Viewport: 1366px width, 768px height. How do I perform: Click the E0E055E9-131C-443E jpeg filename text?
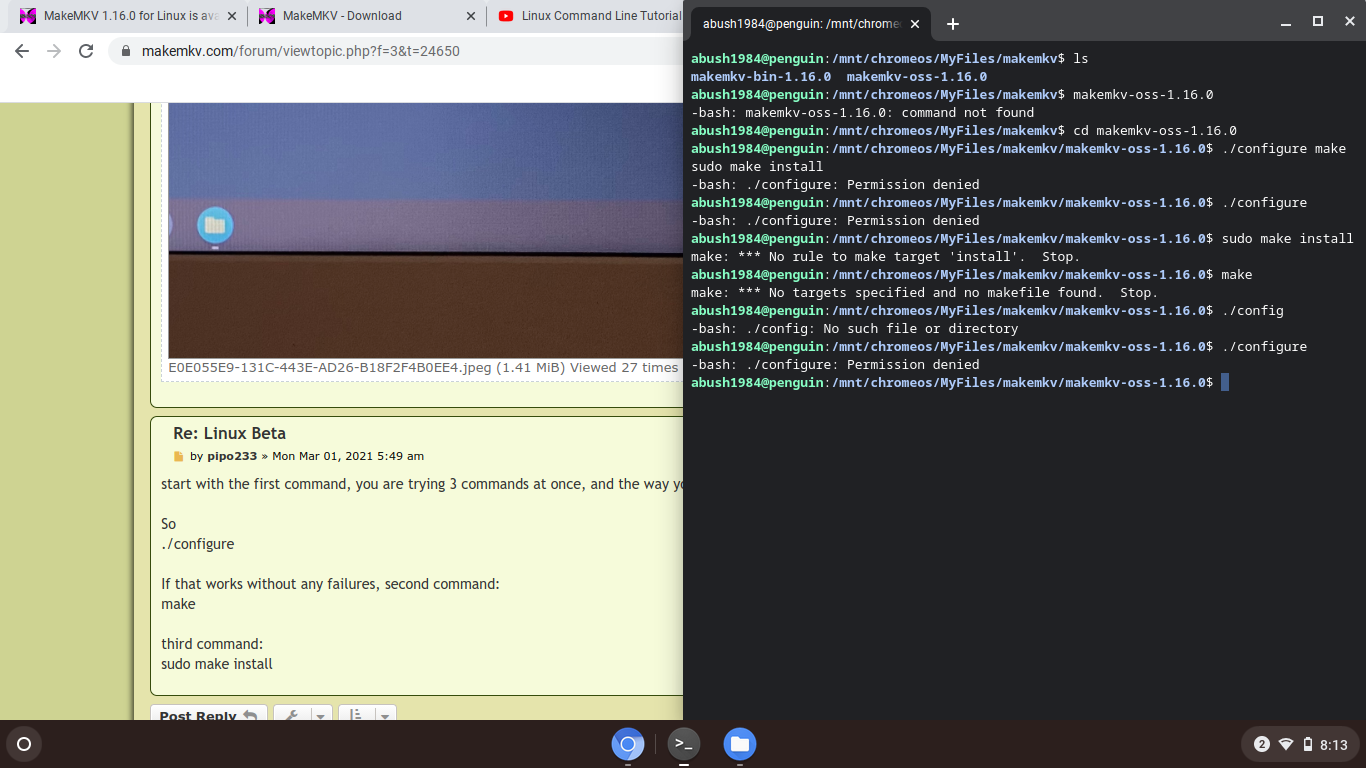coord(330,368)
